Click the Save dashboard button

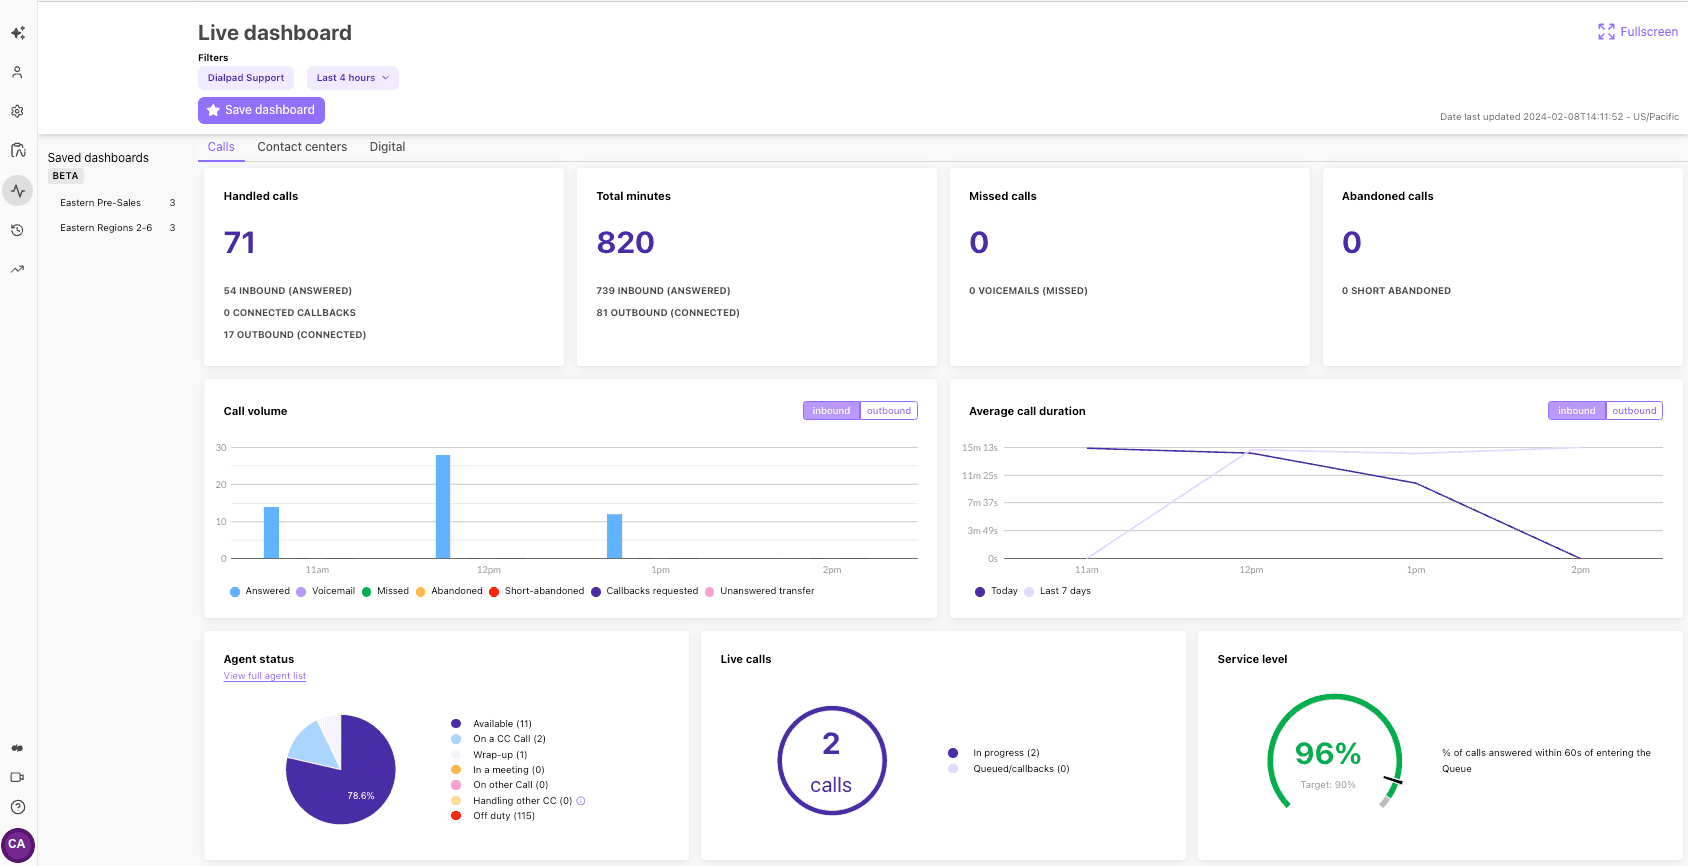pos(261,110)
